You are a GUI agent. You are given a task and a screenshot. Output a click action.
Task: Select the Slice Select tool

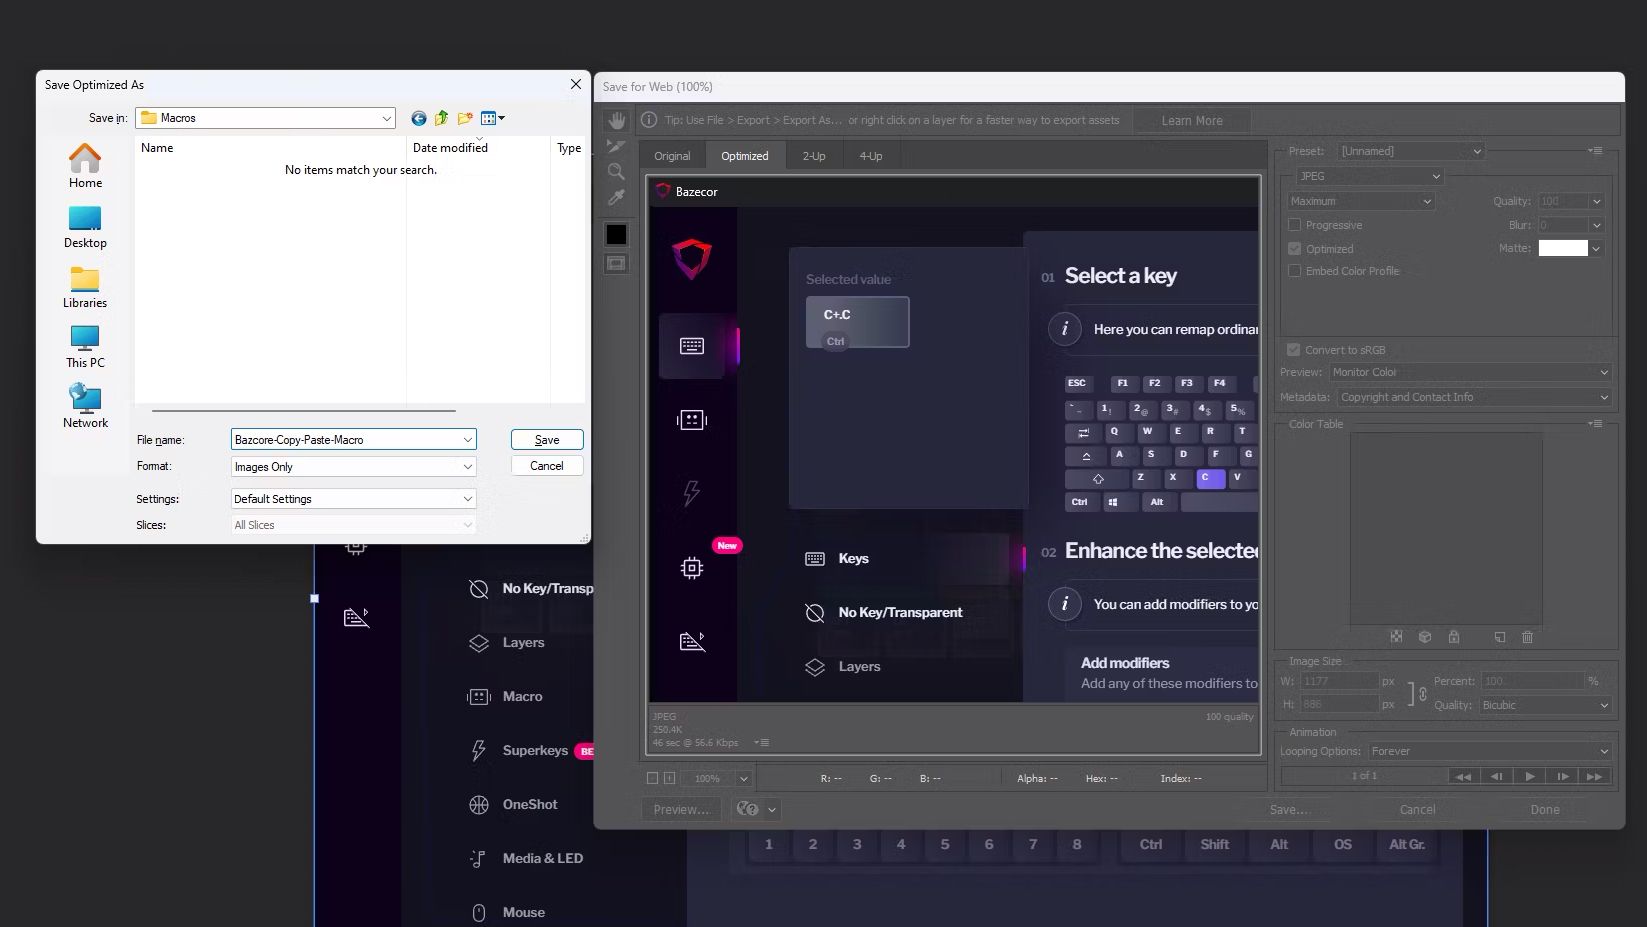(x=616, y=145)
